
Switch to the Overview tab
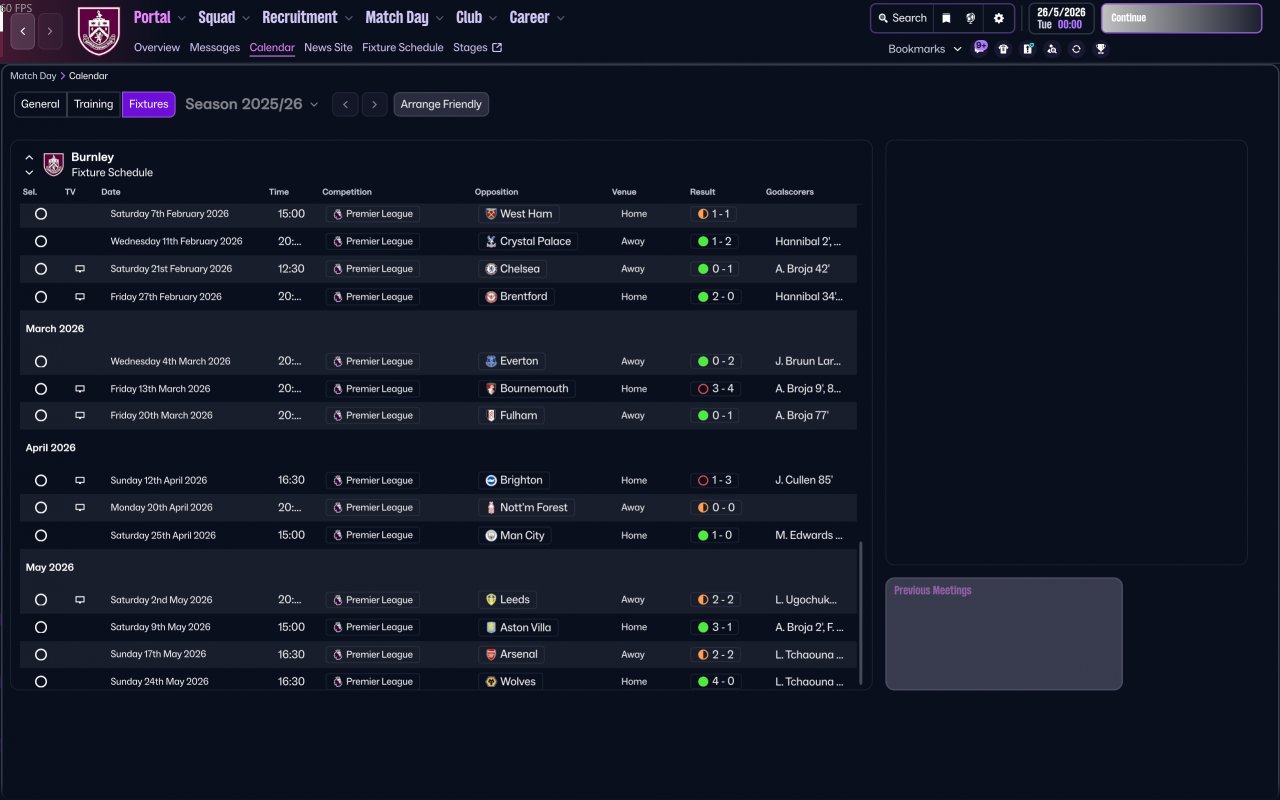click(157, 47)
